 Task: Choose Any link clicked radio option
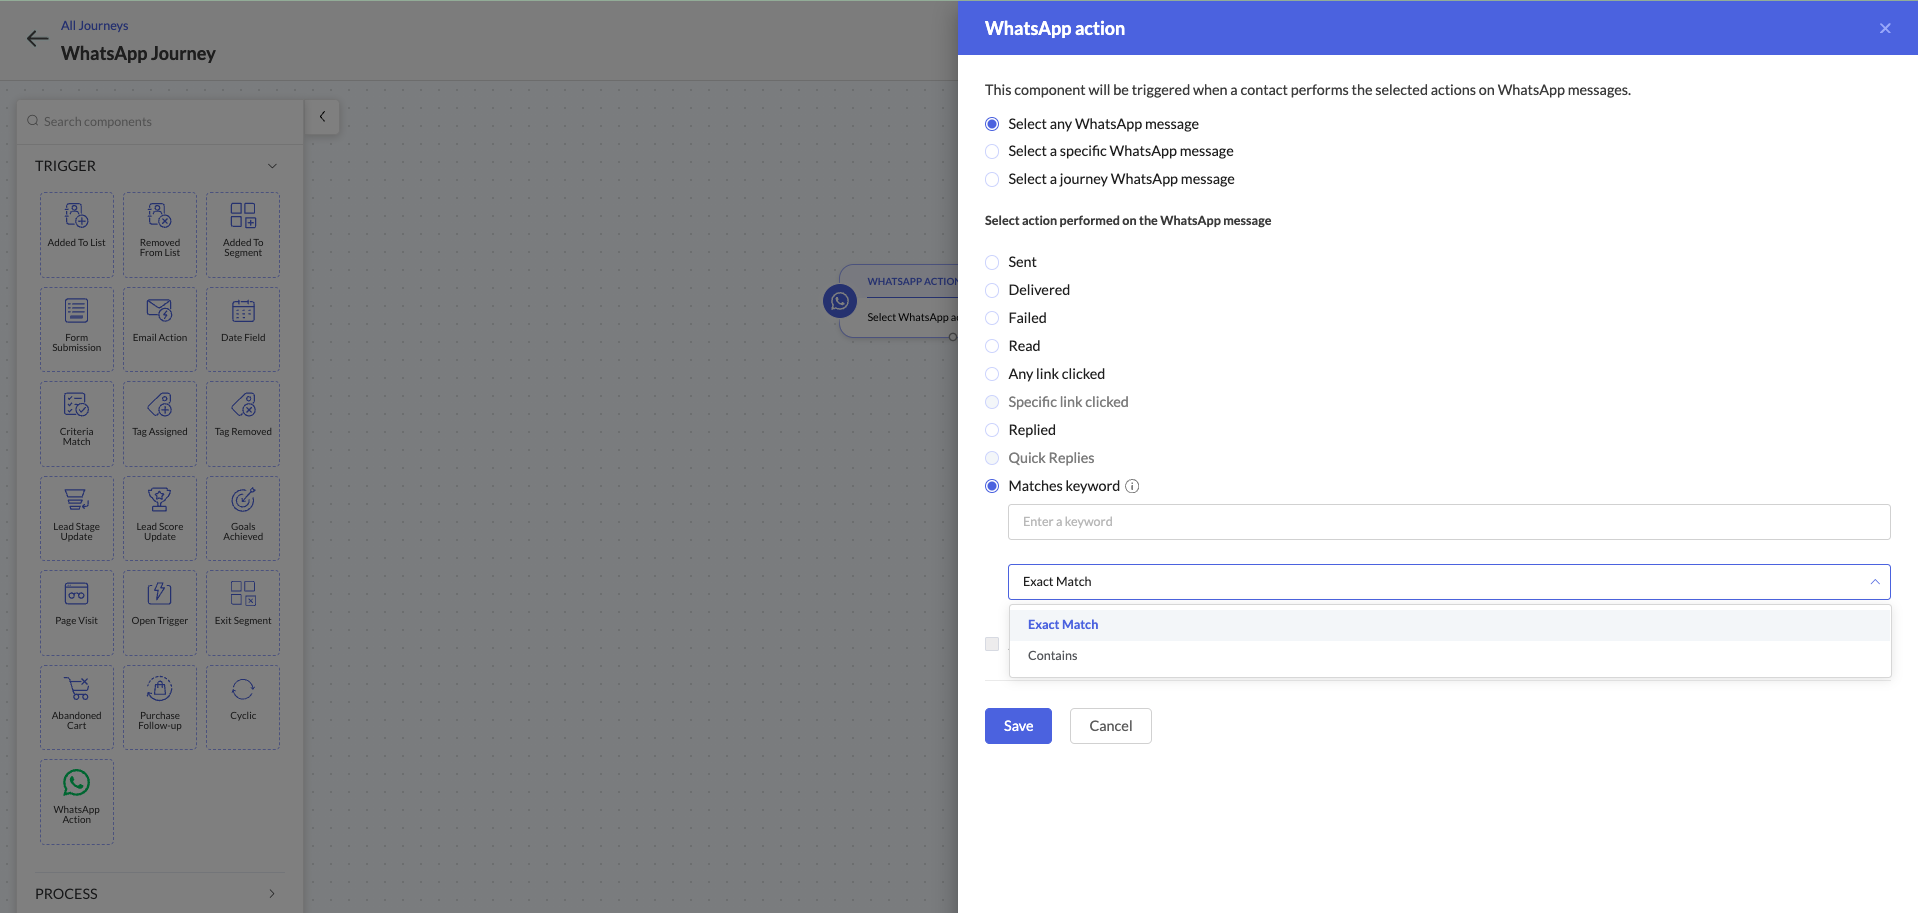click(x=992, y=374)
